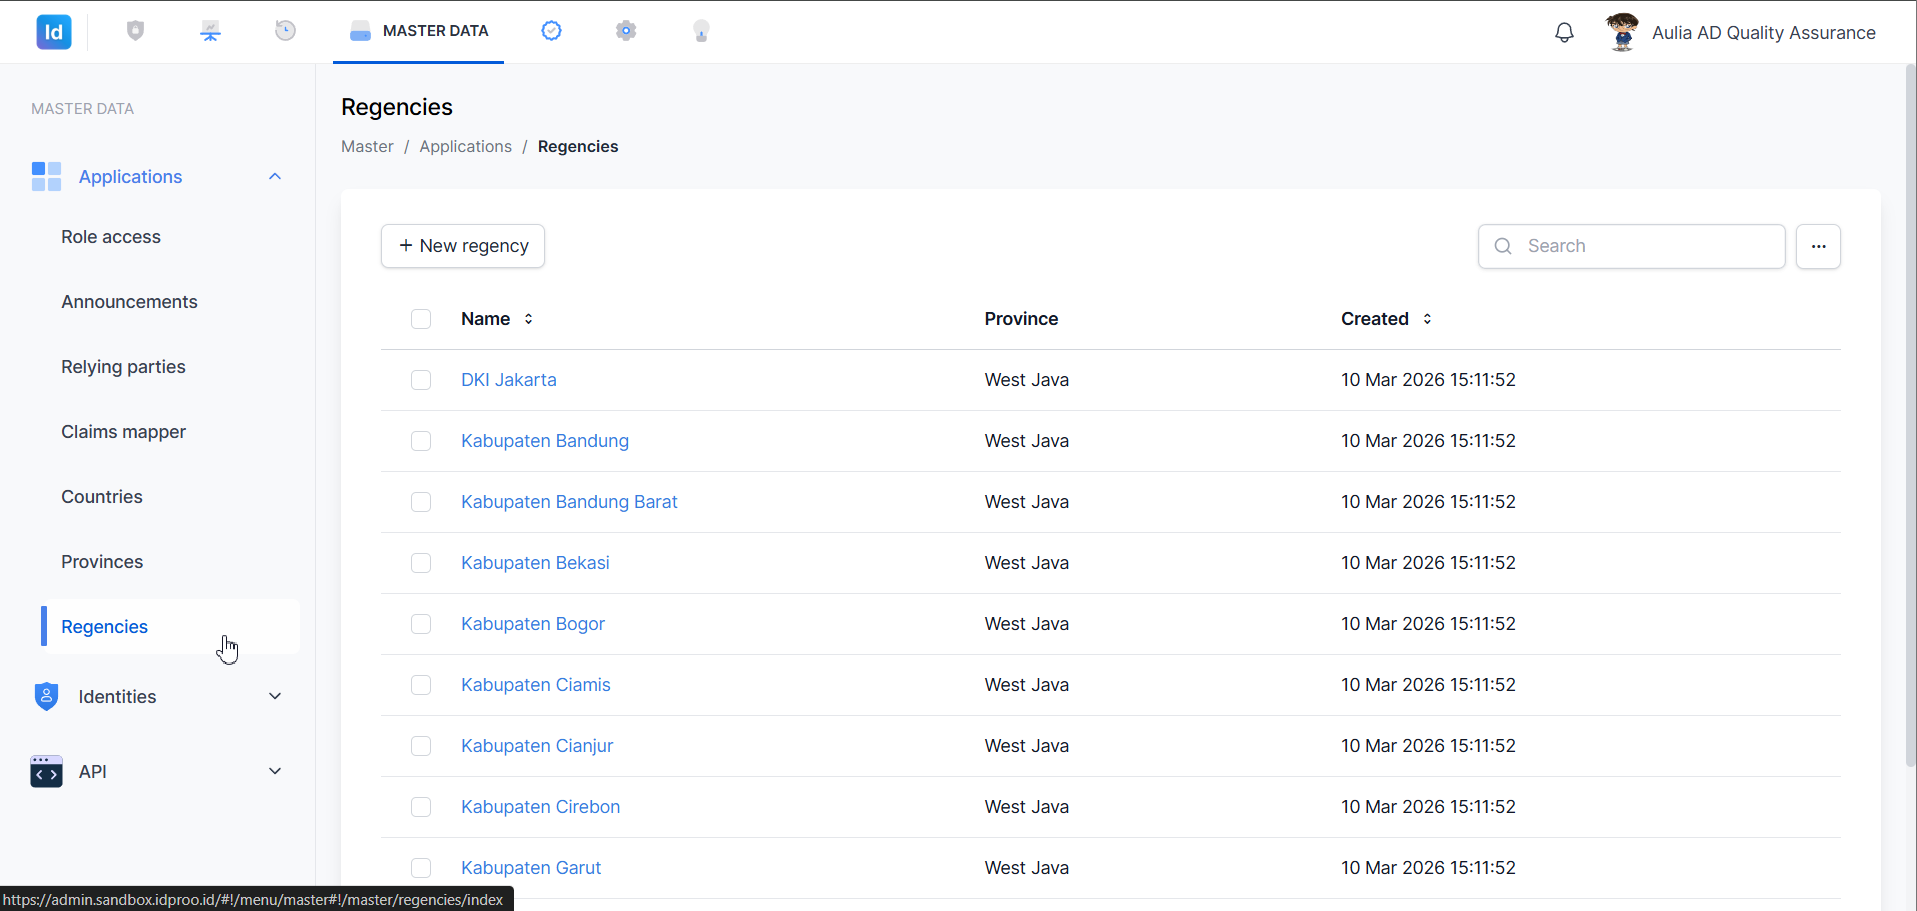Check the Kabupaten Bandung row checkbox

[421, 441]
